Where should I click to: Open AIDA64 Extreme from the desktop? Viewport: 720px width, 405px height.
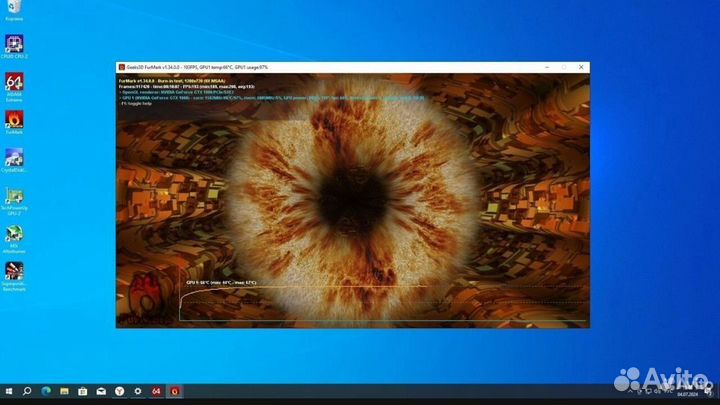(14, 81)
